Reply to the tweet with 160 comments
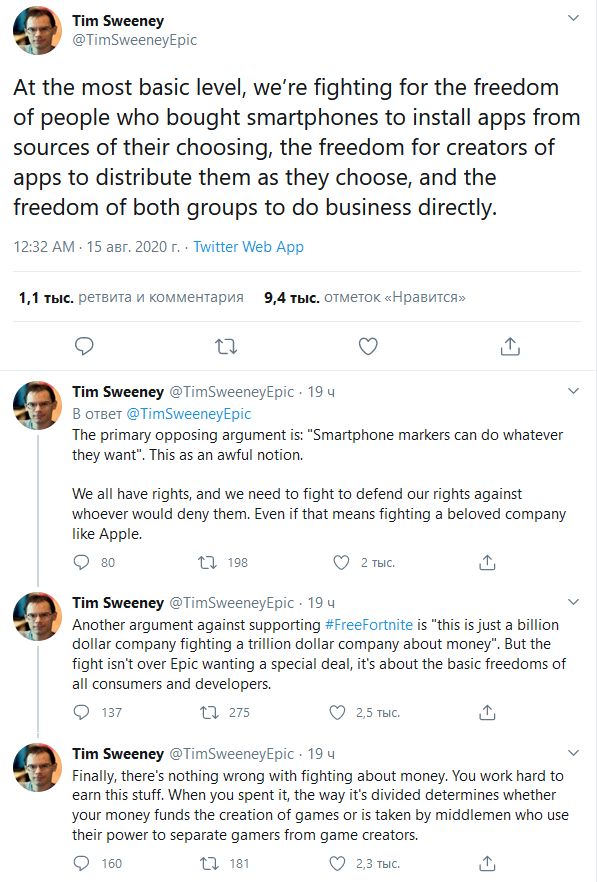Image resolution: width=597 pixels, height=882 pixels. pyautogui.click(x=82, y=863)
